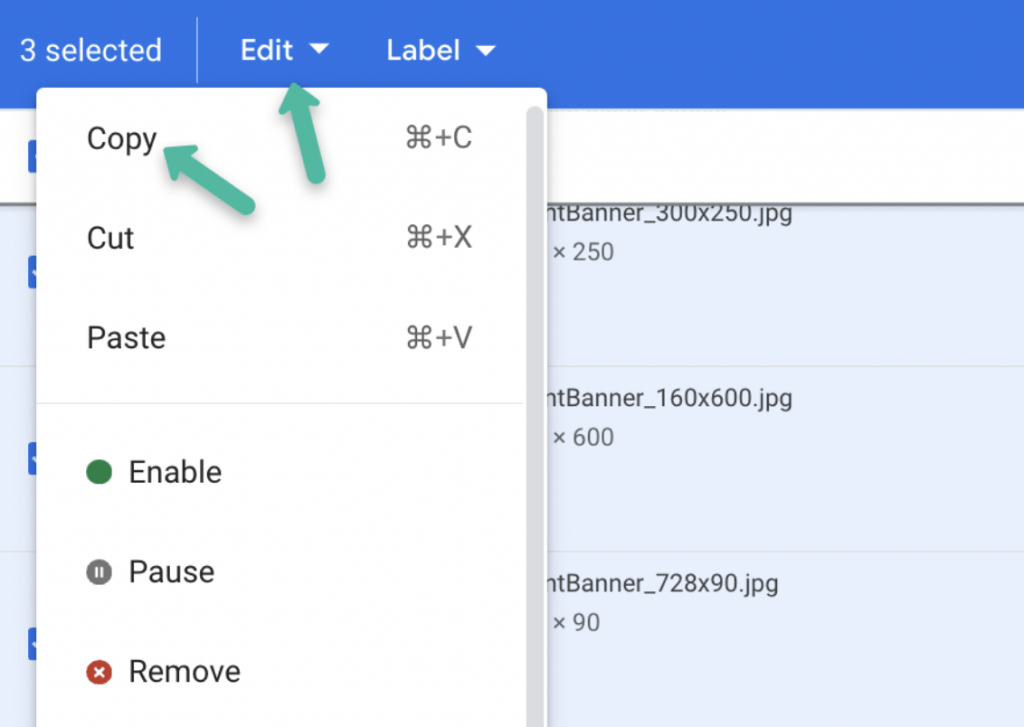1024x727 pixels.
Task: Click the grey Pause icon in menu
Action: pyautogui.click(x=99, y=572)
